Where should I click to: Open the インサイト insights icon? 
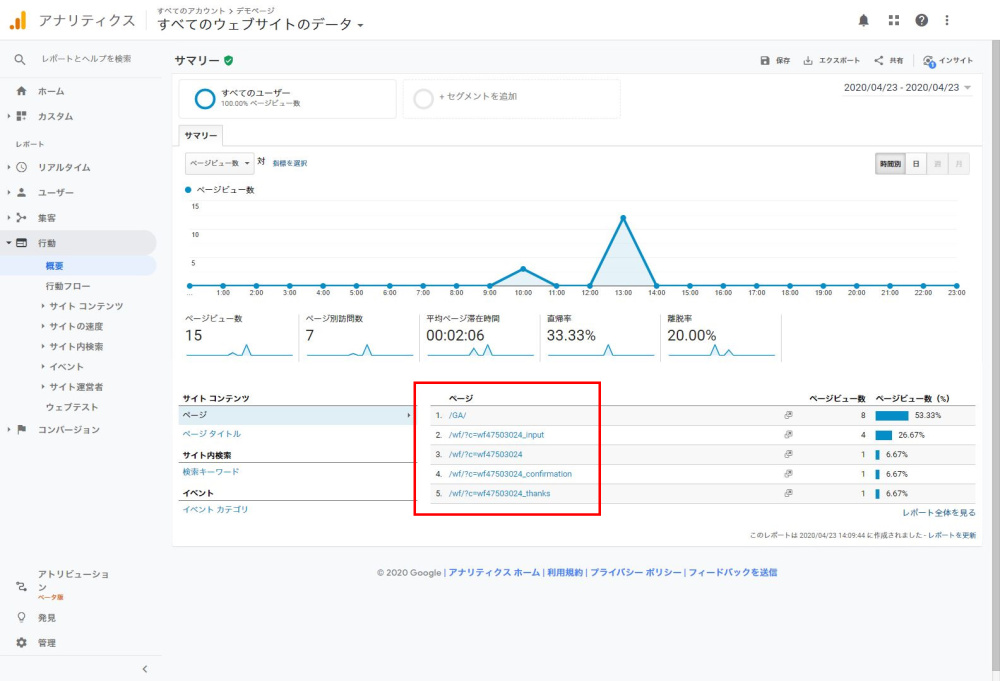click(x=929, y=60)
